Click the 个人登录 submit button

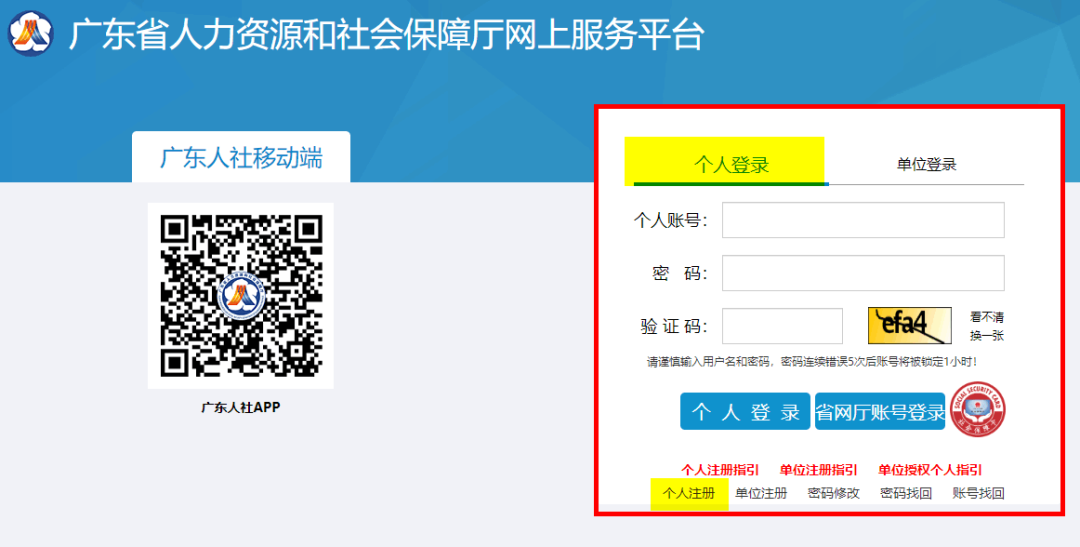coord(745,411)
